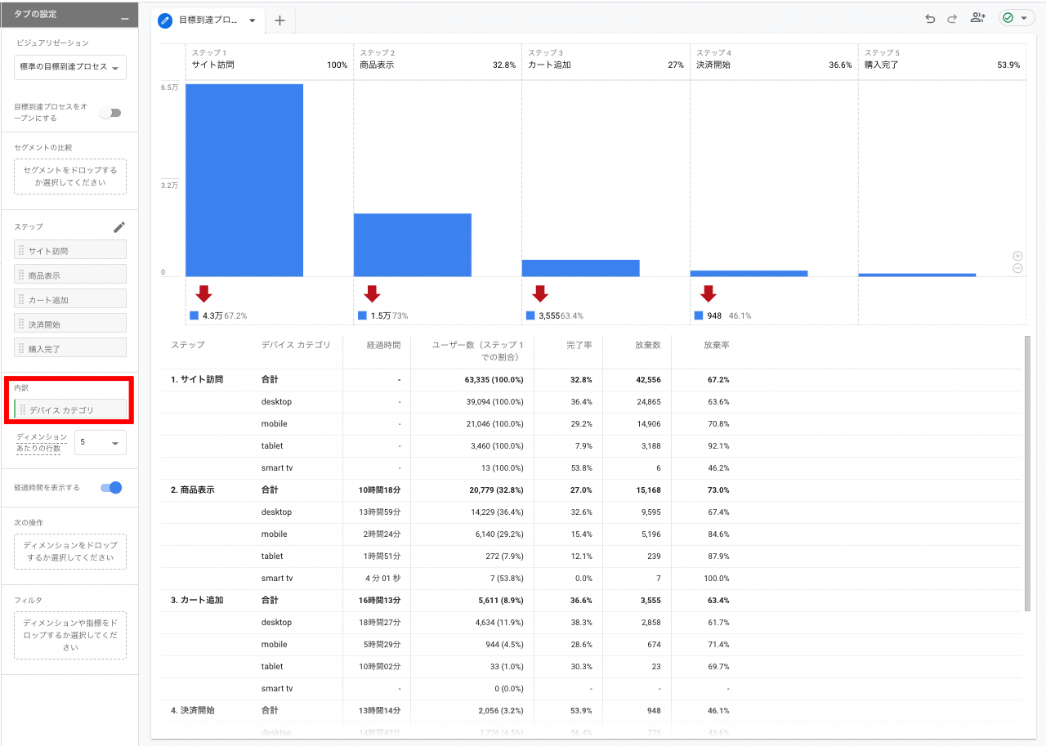Click the 次の操作 dimension drop zone

pyautogui.click(x=70, y=551)
